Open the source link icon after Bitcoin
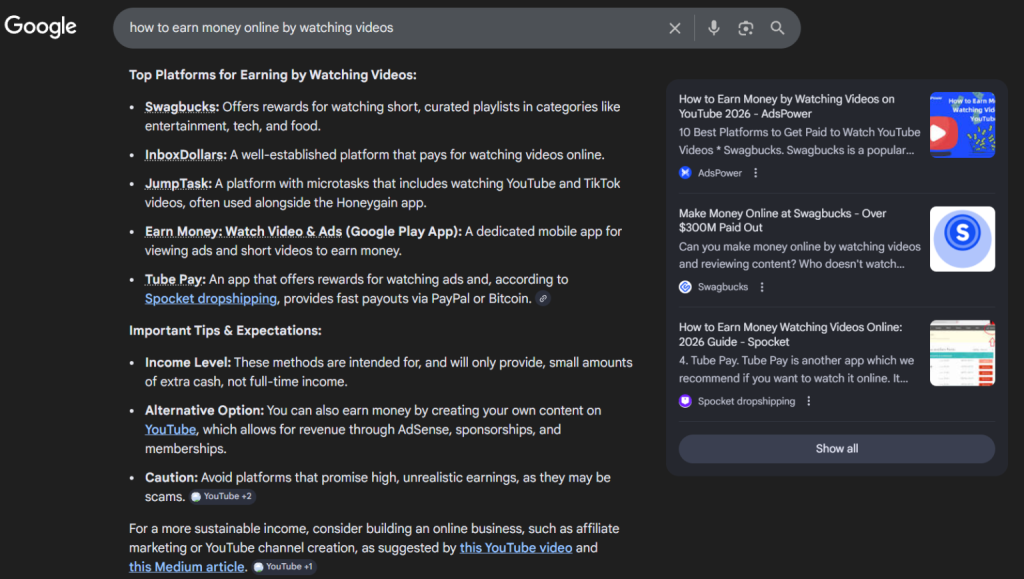Image resolution: width=1024 pixels, height=579 pixels. point(543,298)
